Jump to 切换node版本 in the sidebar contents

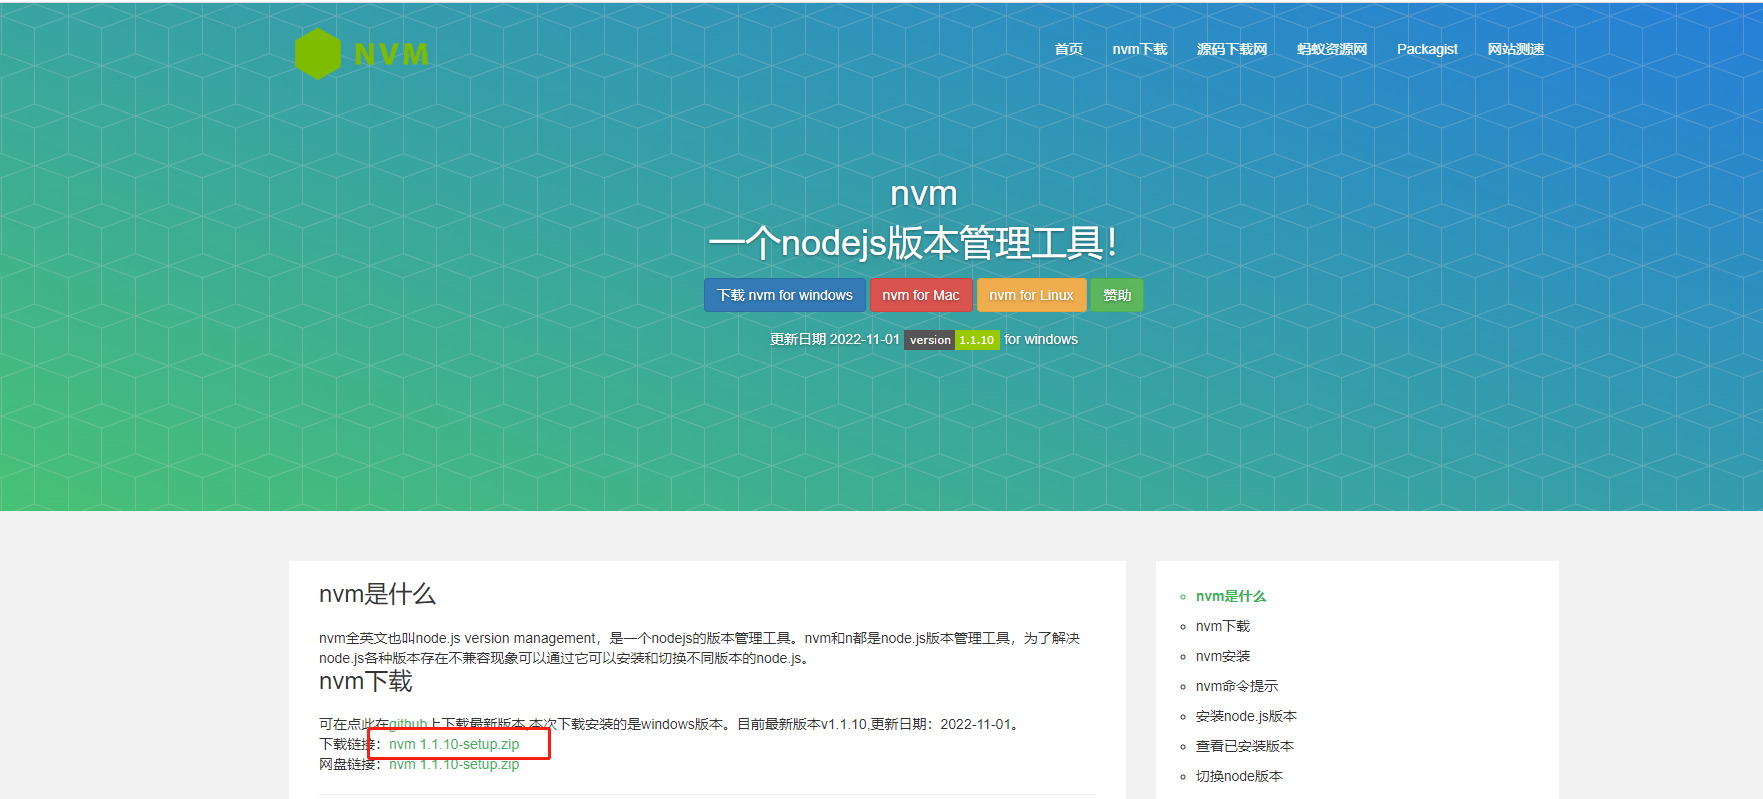[x=1239, y=776]
